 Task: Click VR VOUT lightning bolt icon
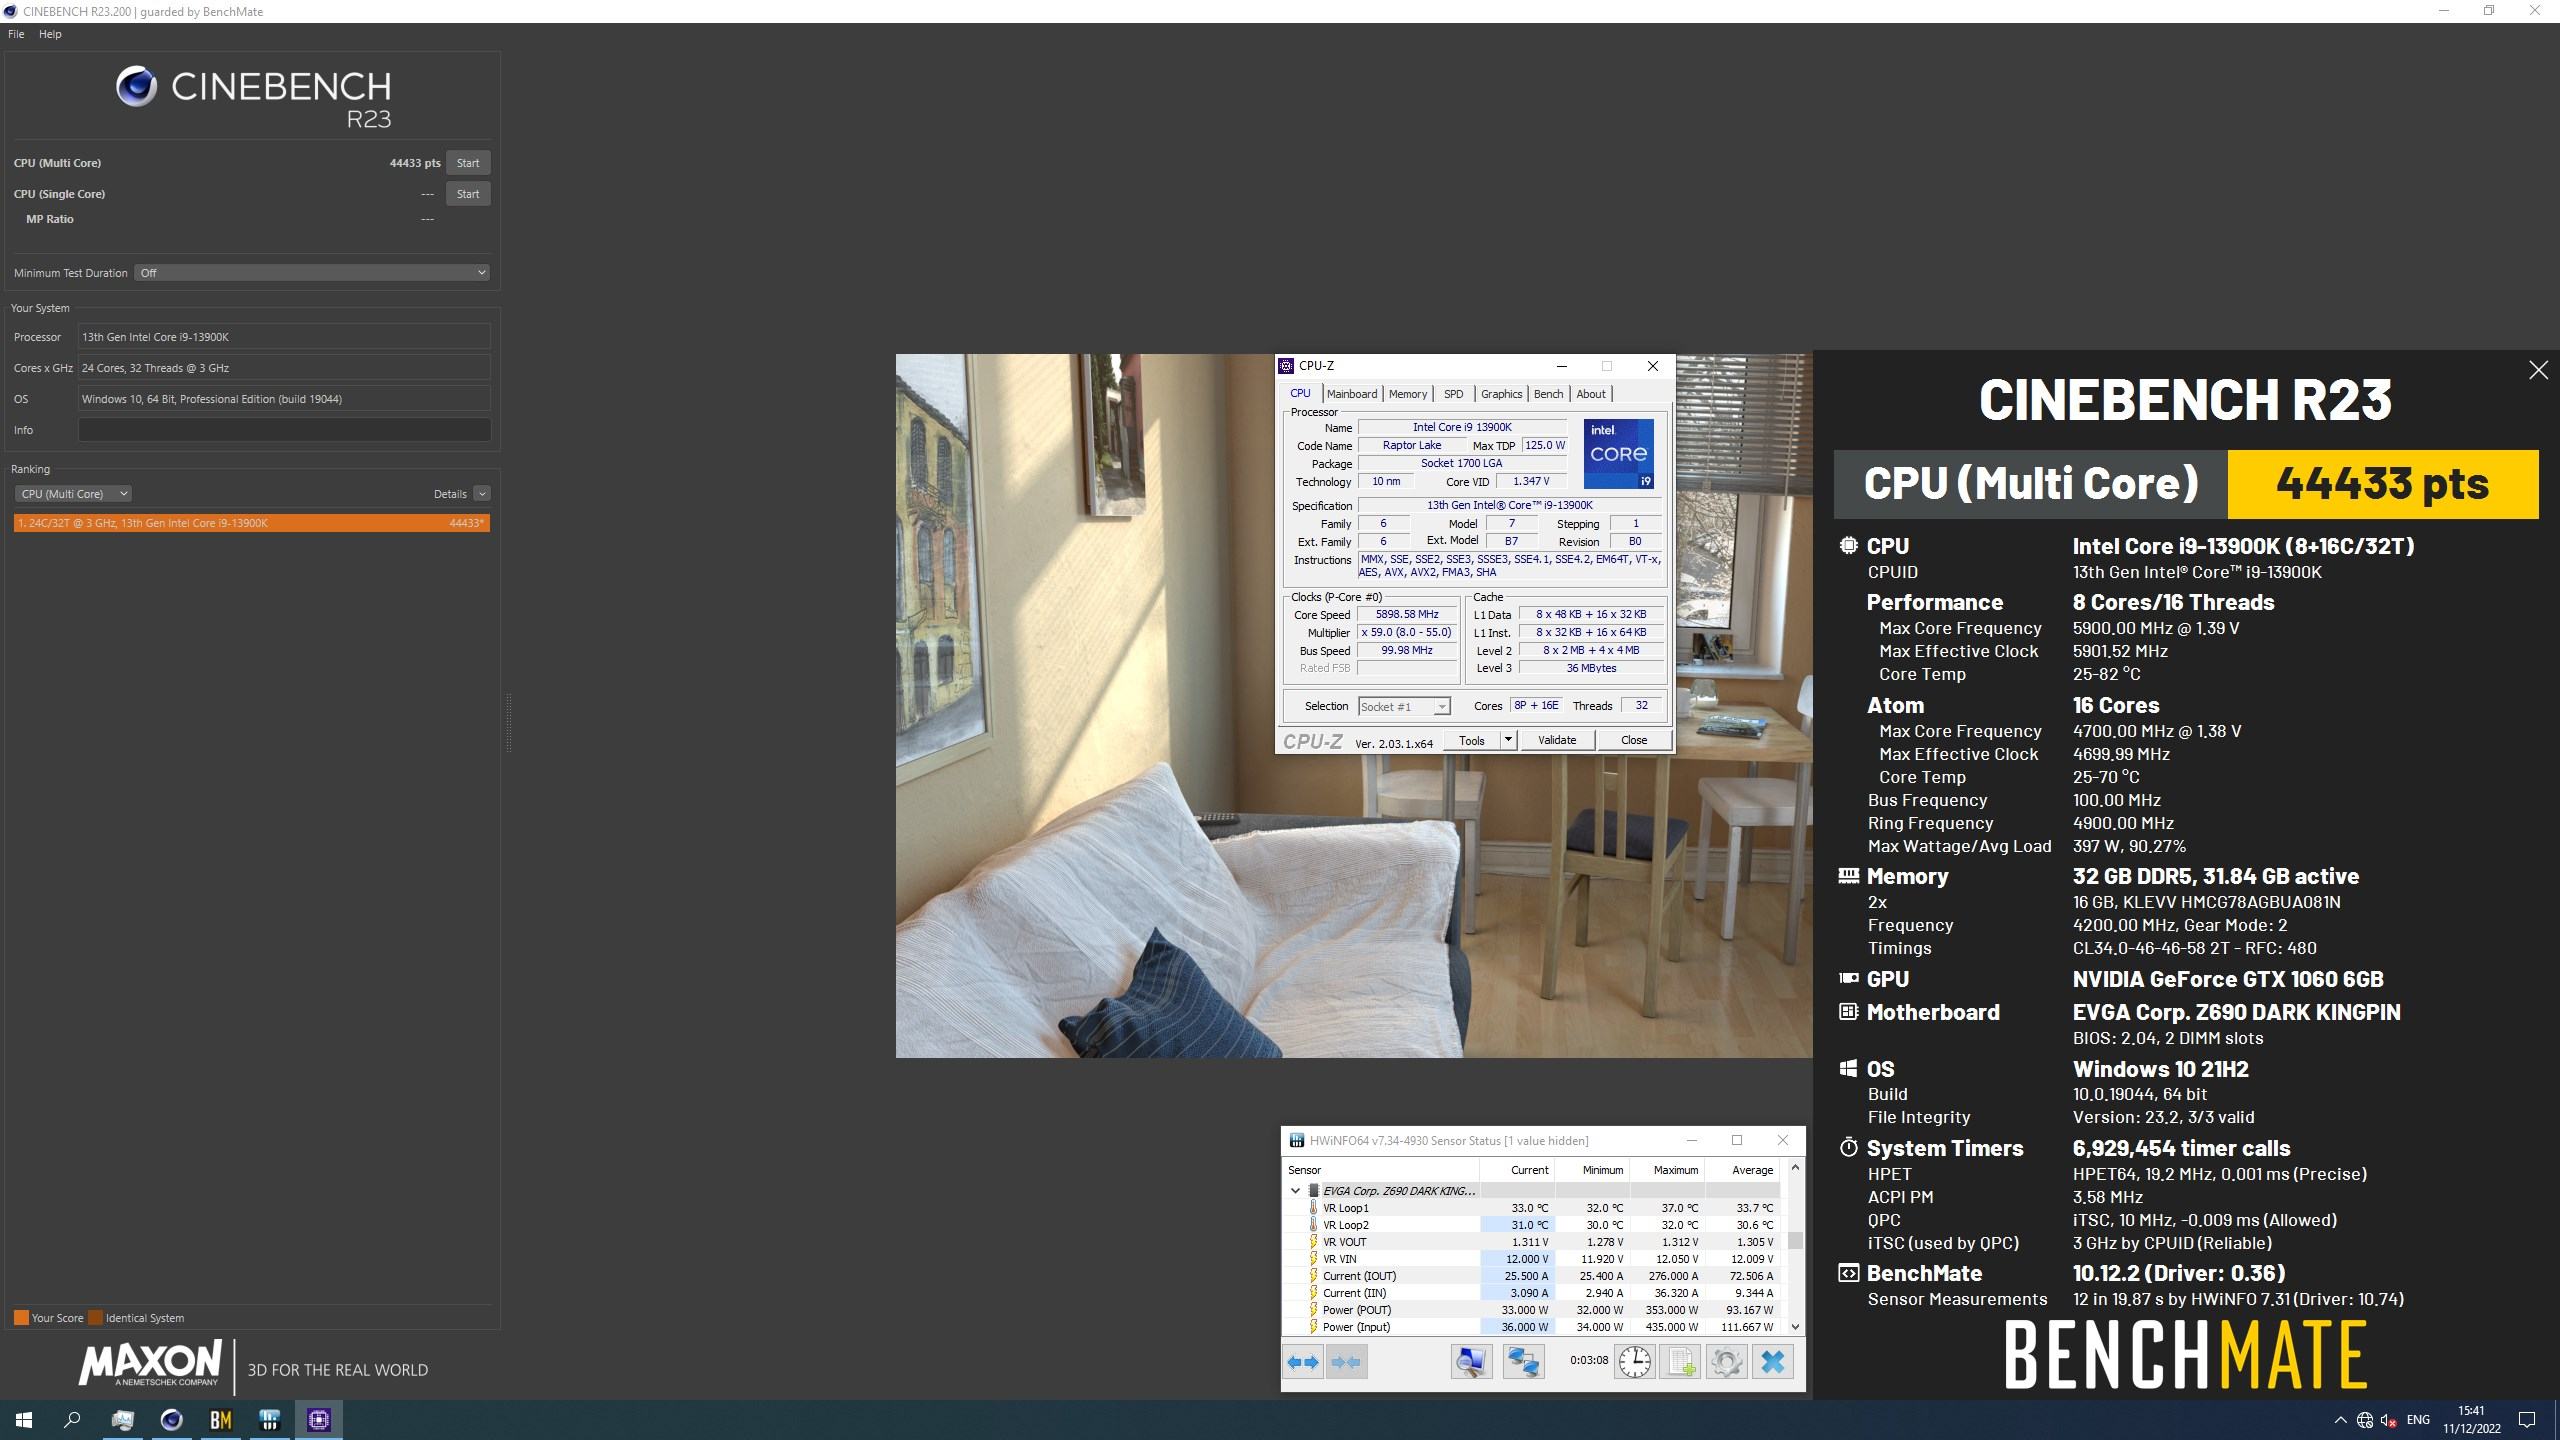pyautogui.click(x=1313, y=1242)
